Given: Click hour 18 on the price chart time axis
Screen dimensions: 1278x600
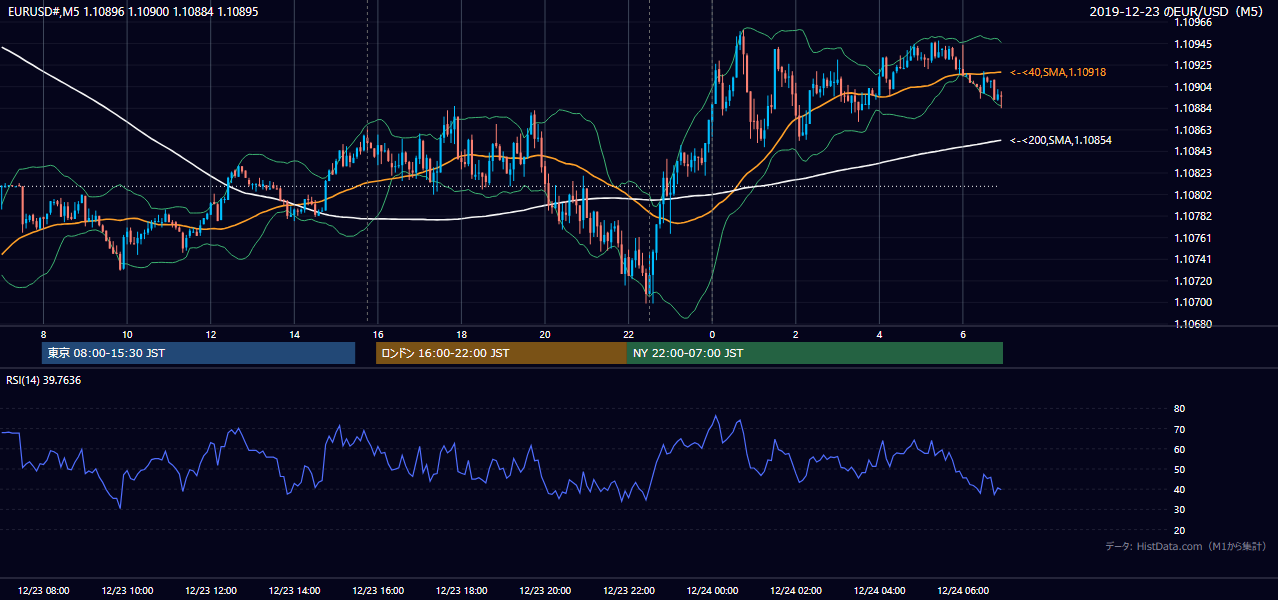Looking at the screenshot, I should click(x=461, y=334).
